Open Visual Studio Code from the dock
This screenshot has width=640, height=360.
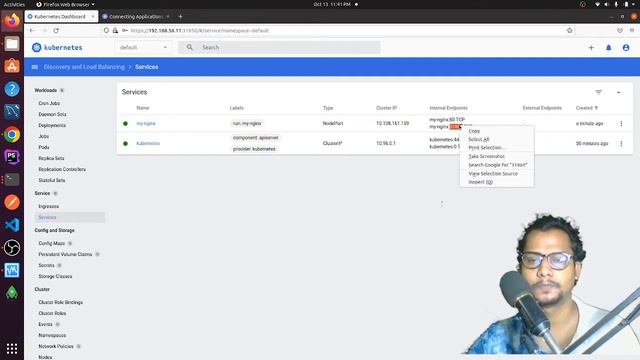coord(12,225)
